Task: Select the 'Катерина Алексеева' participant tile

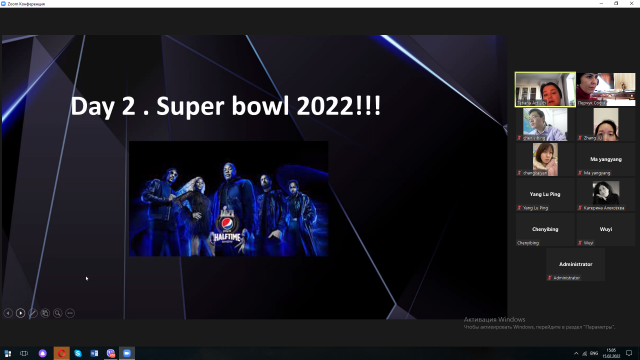Action: pyautogui.click(x=606, y=195)
